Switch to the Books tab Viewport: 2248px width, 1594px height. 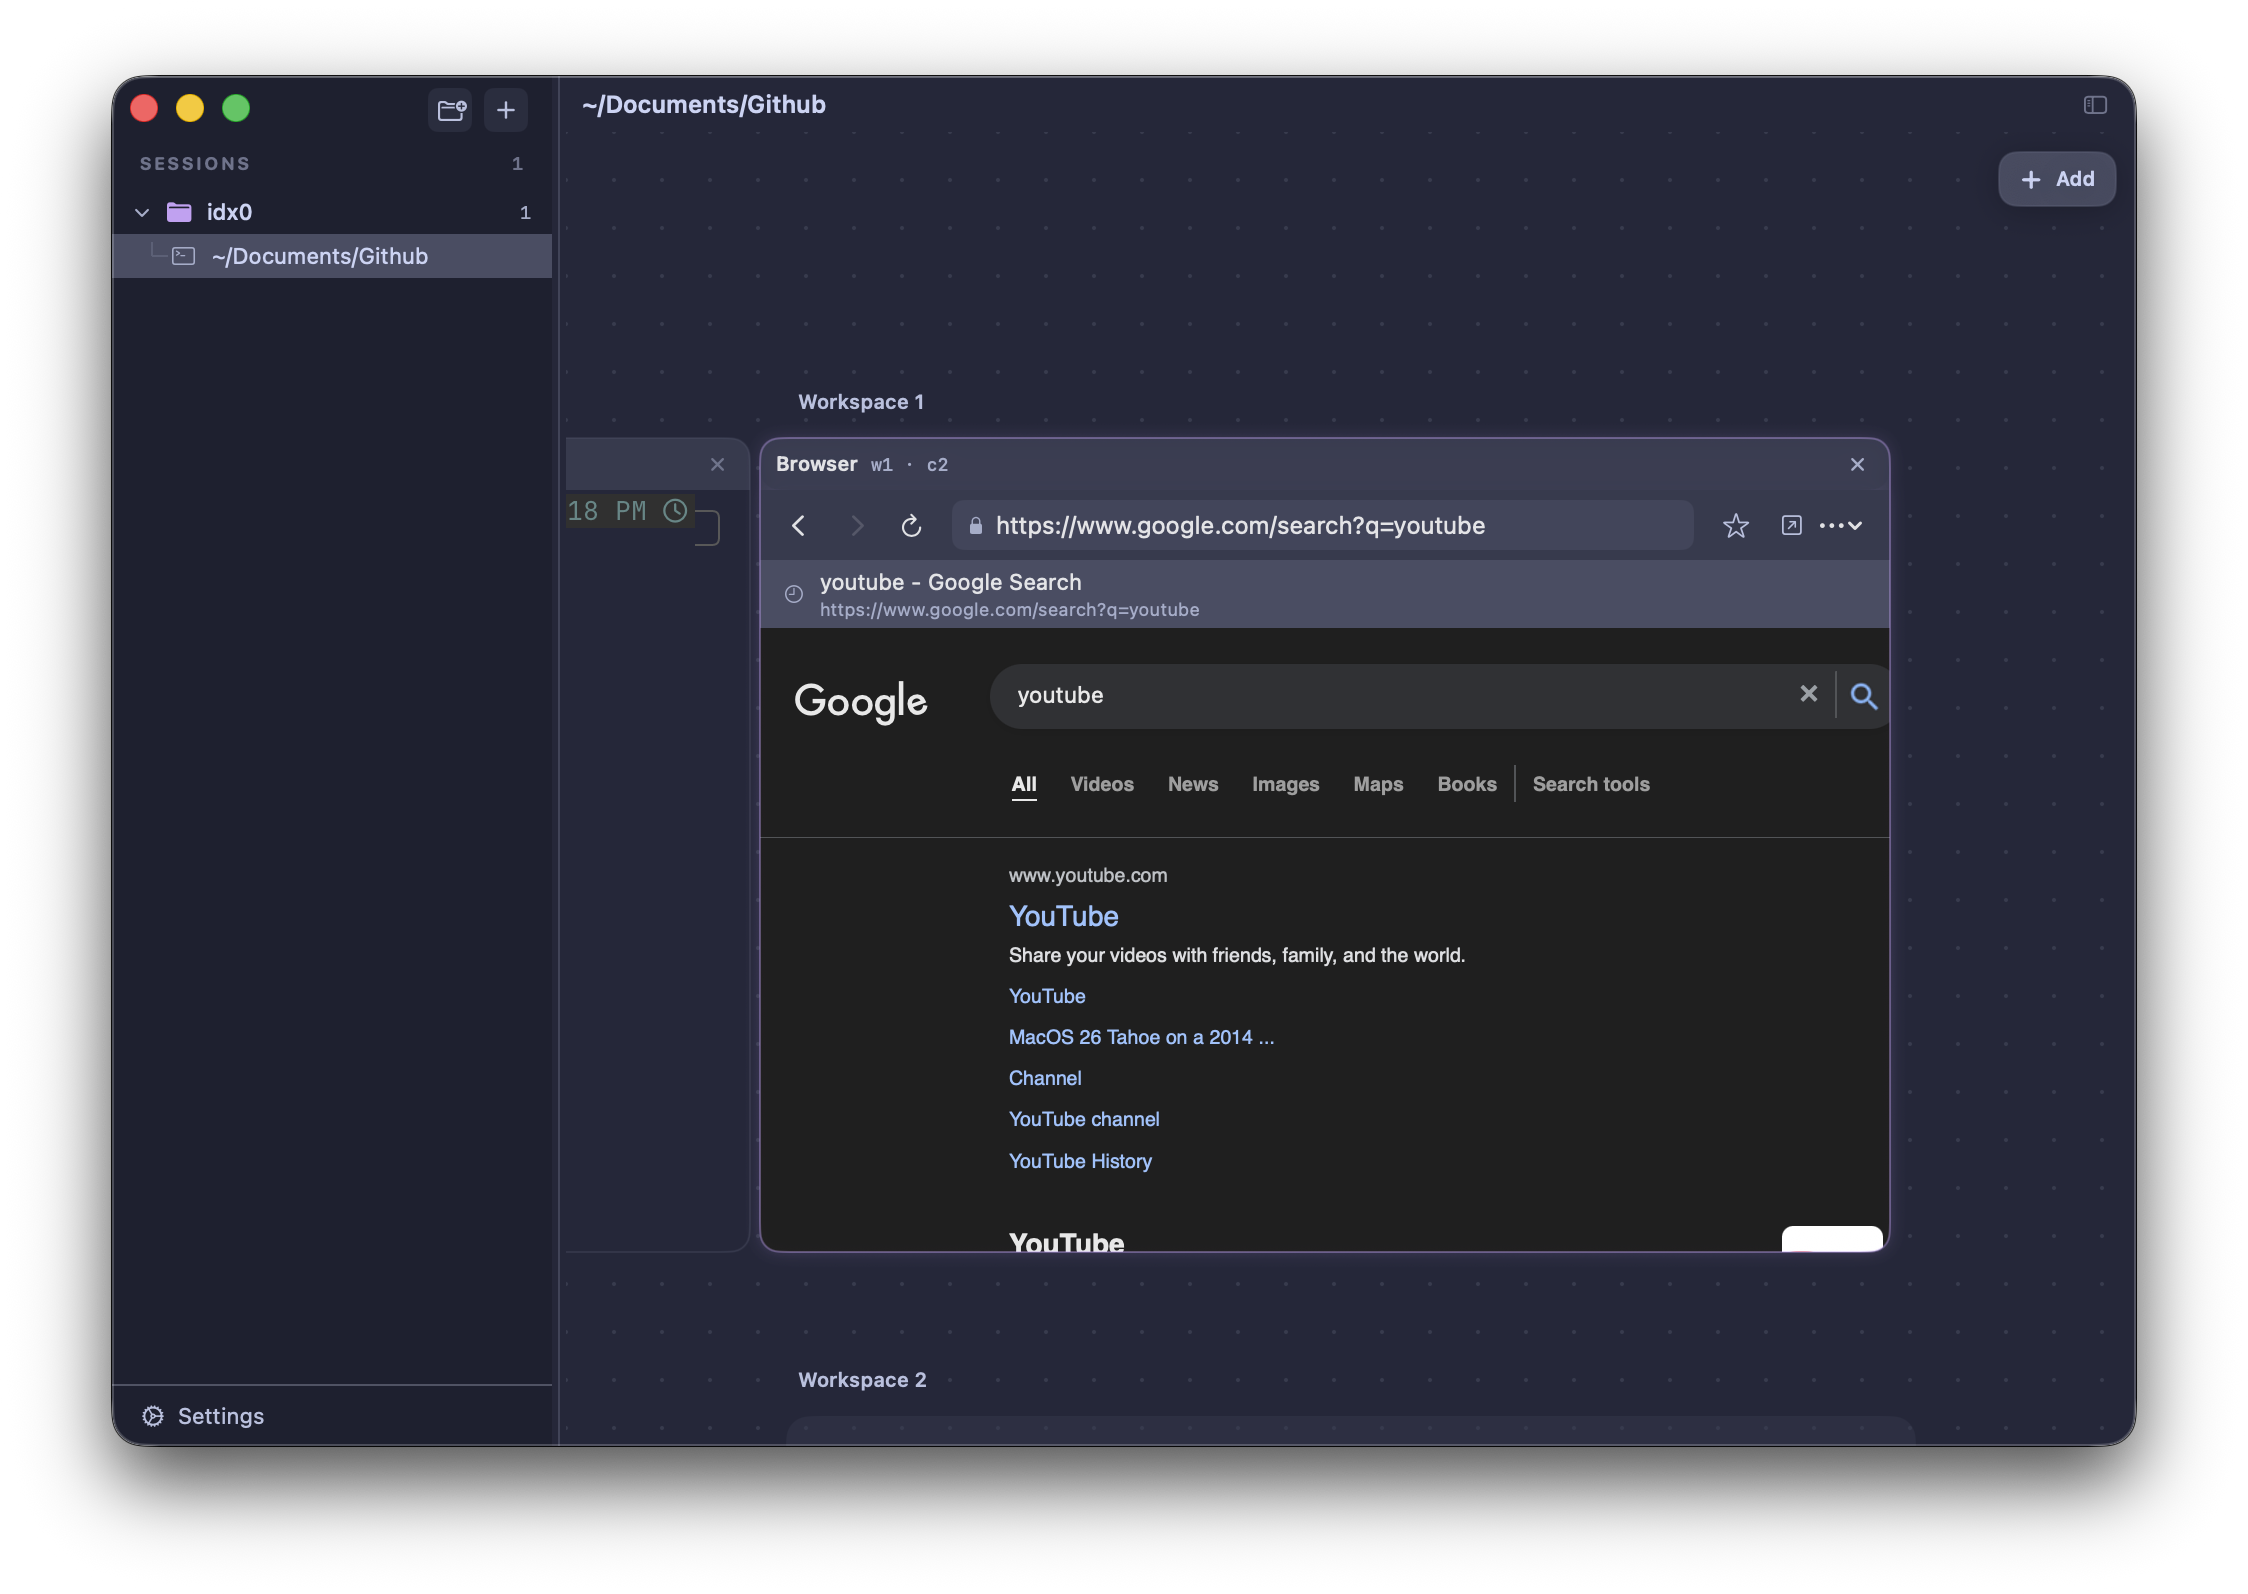pyautogui.click(x=1467, y=785)
